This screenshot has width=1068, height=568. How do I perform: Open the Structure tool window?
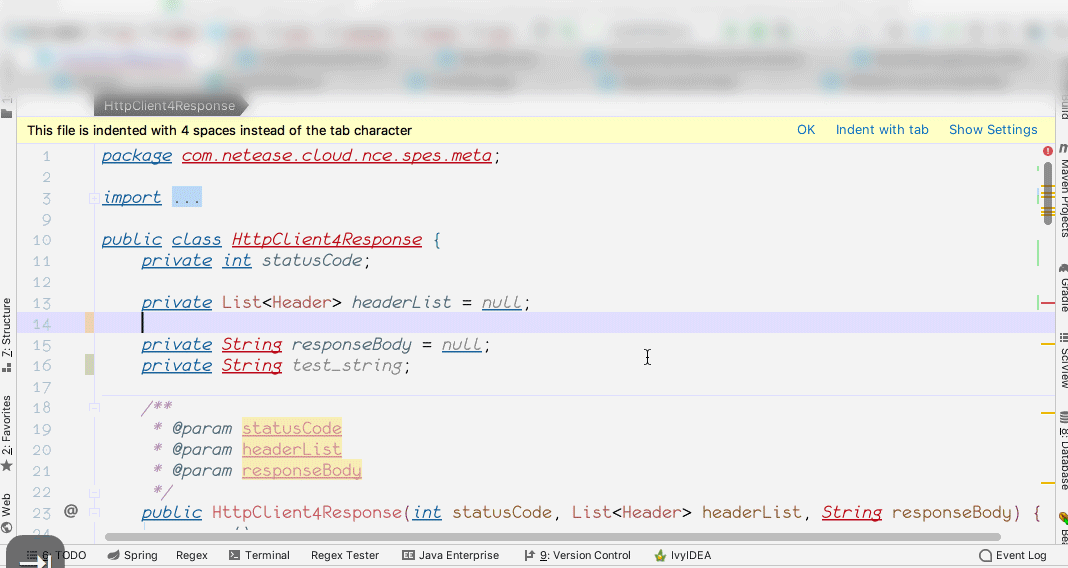7,334
